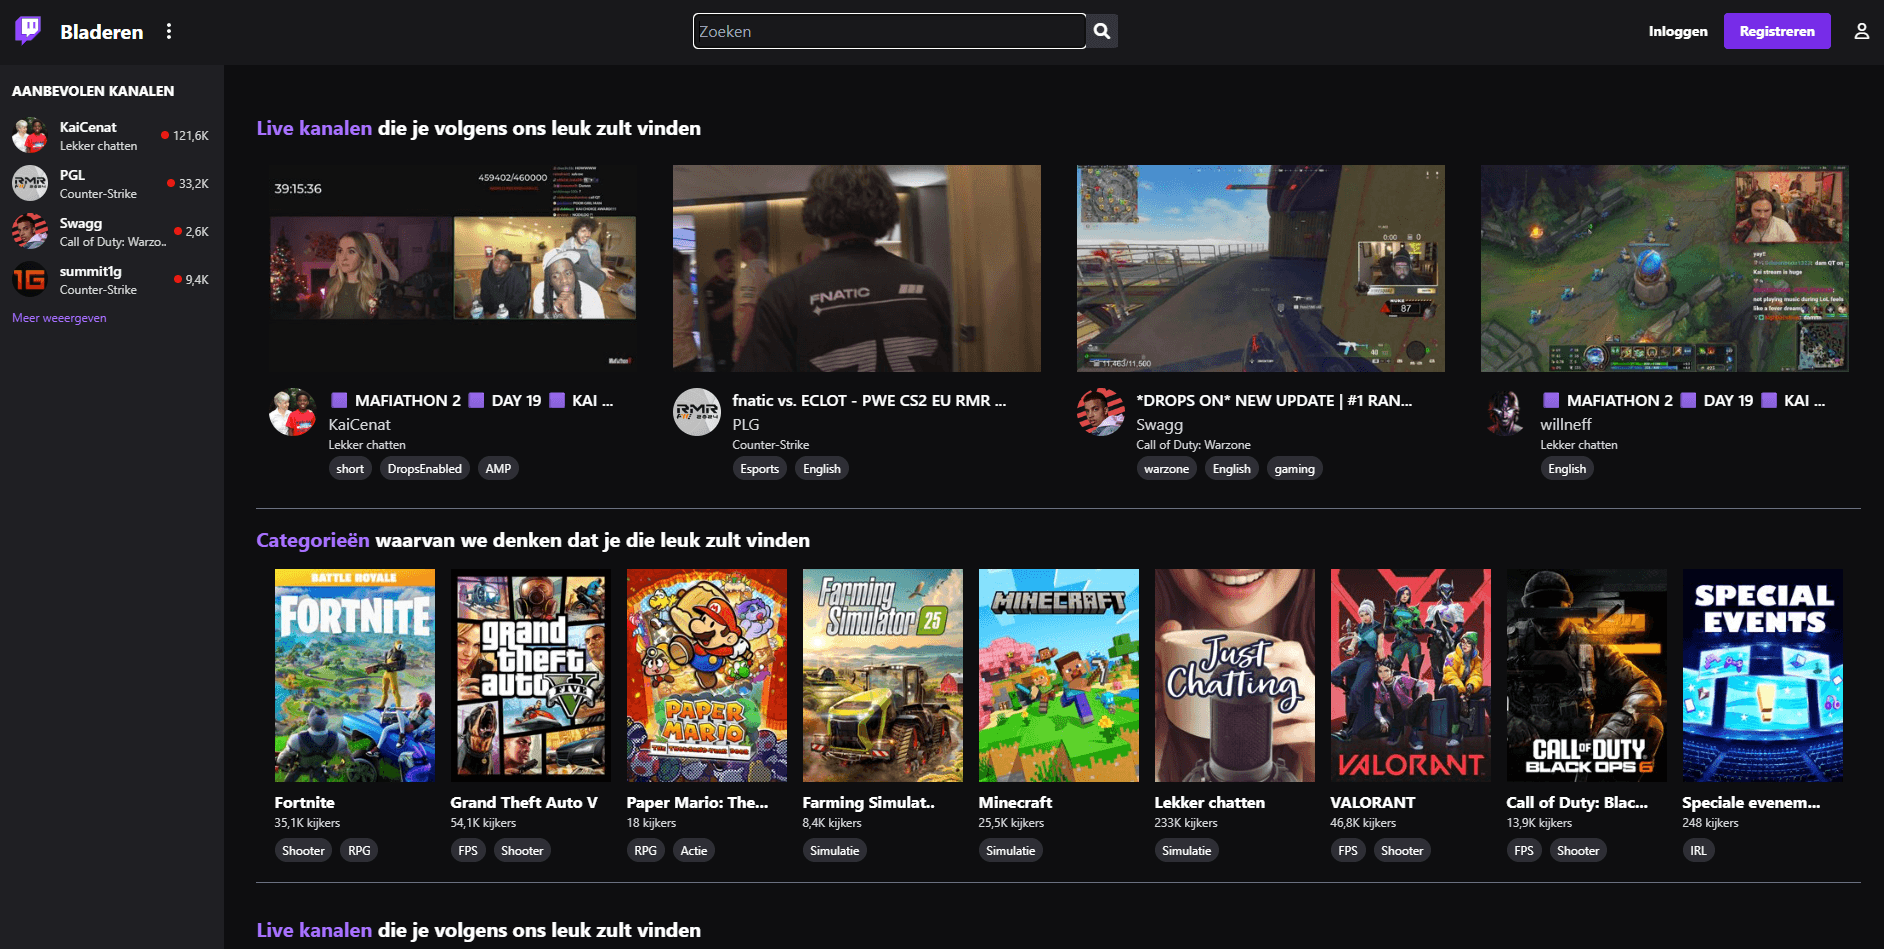
Task: Open Farming Simulator 25 cover
Action: click(883, 676)
